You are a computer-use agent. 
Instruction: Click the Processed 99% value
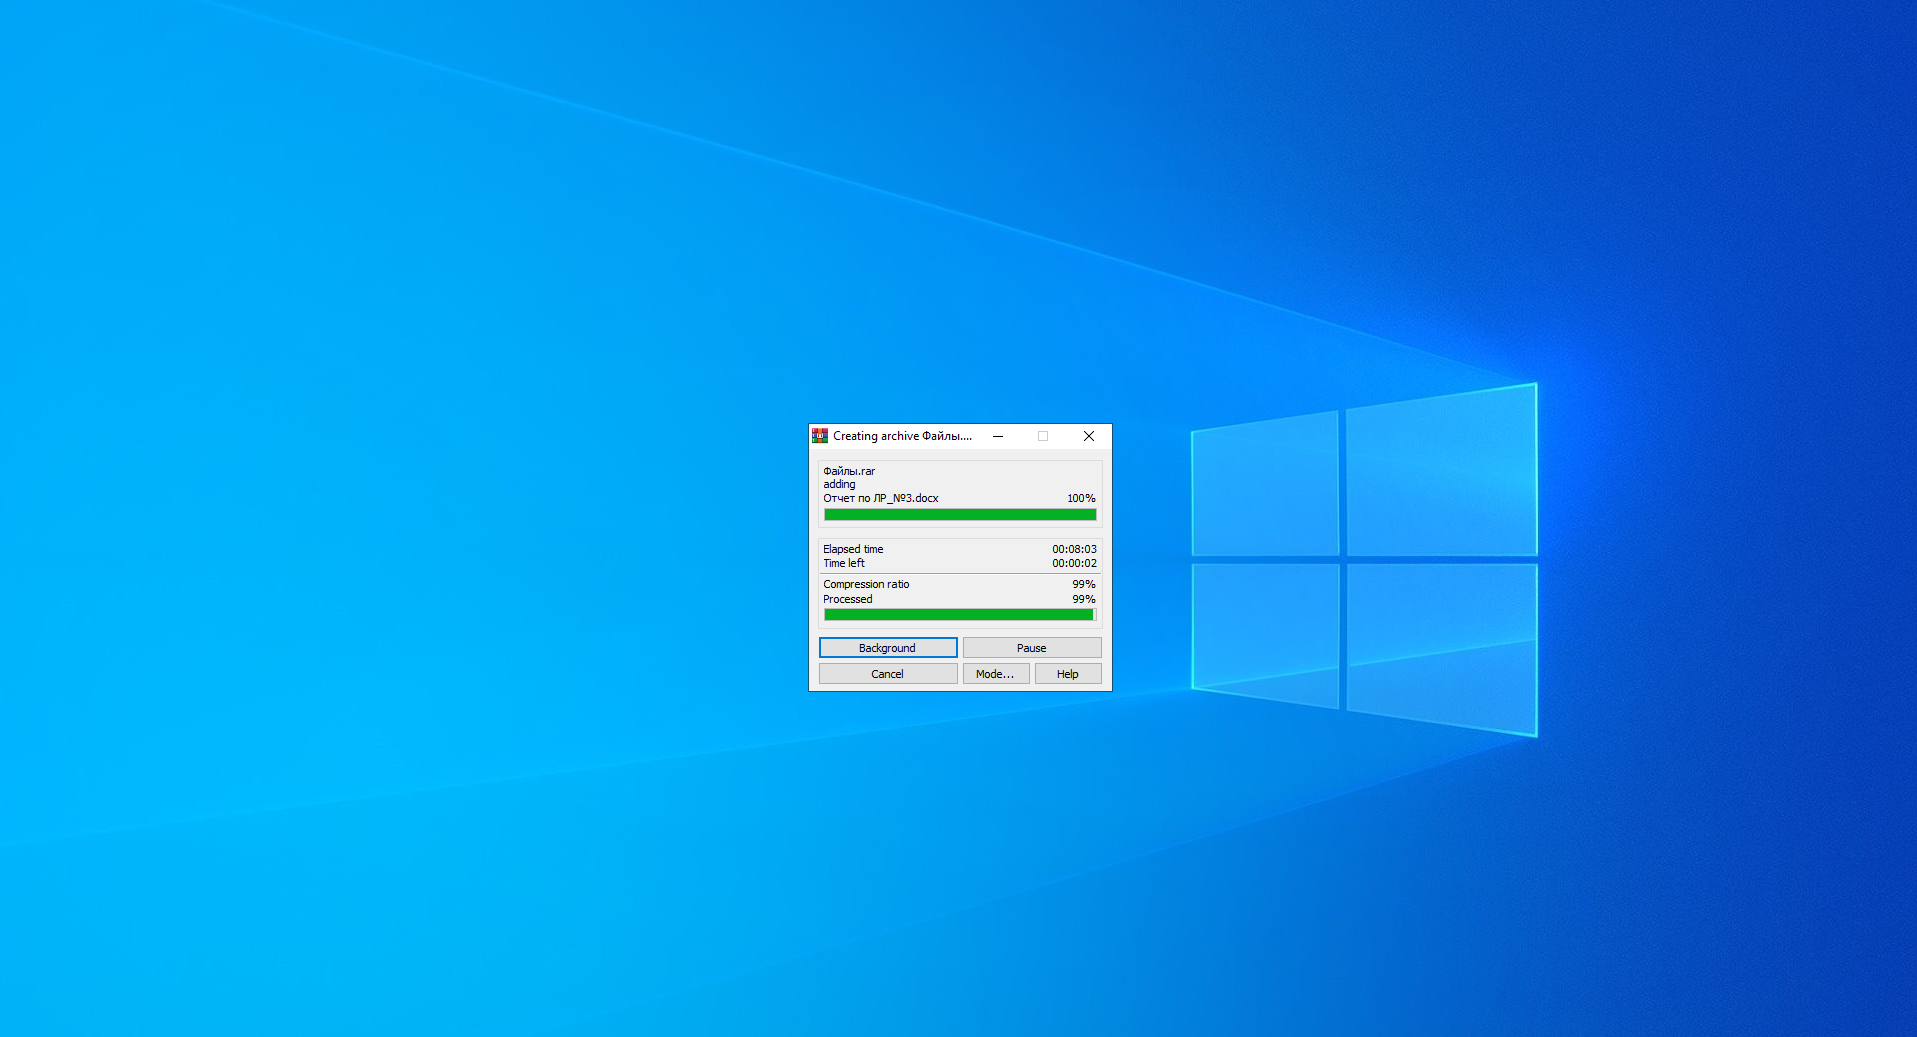pos(1084,599)
